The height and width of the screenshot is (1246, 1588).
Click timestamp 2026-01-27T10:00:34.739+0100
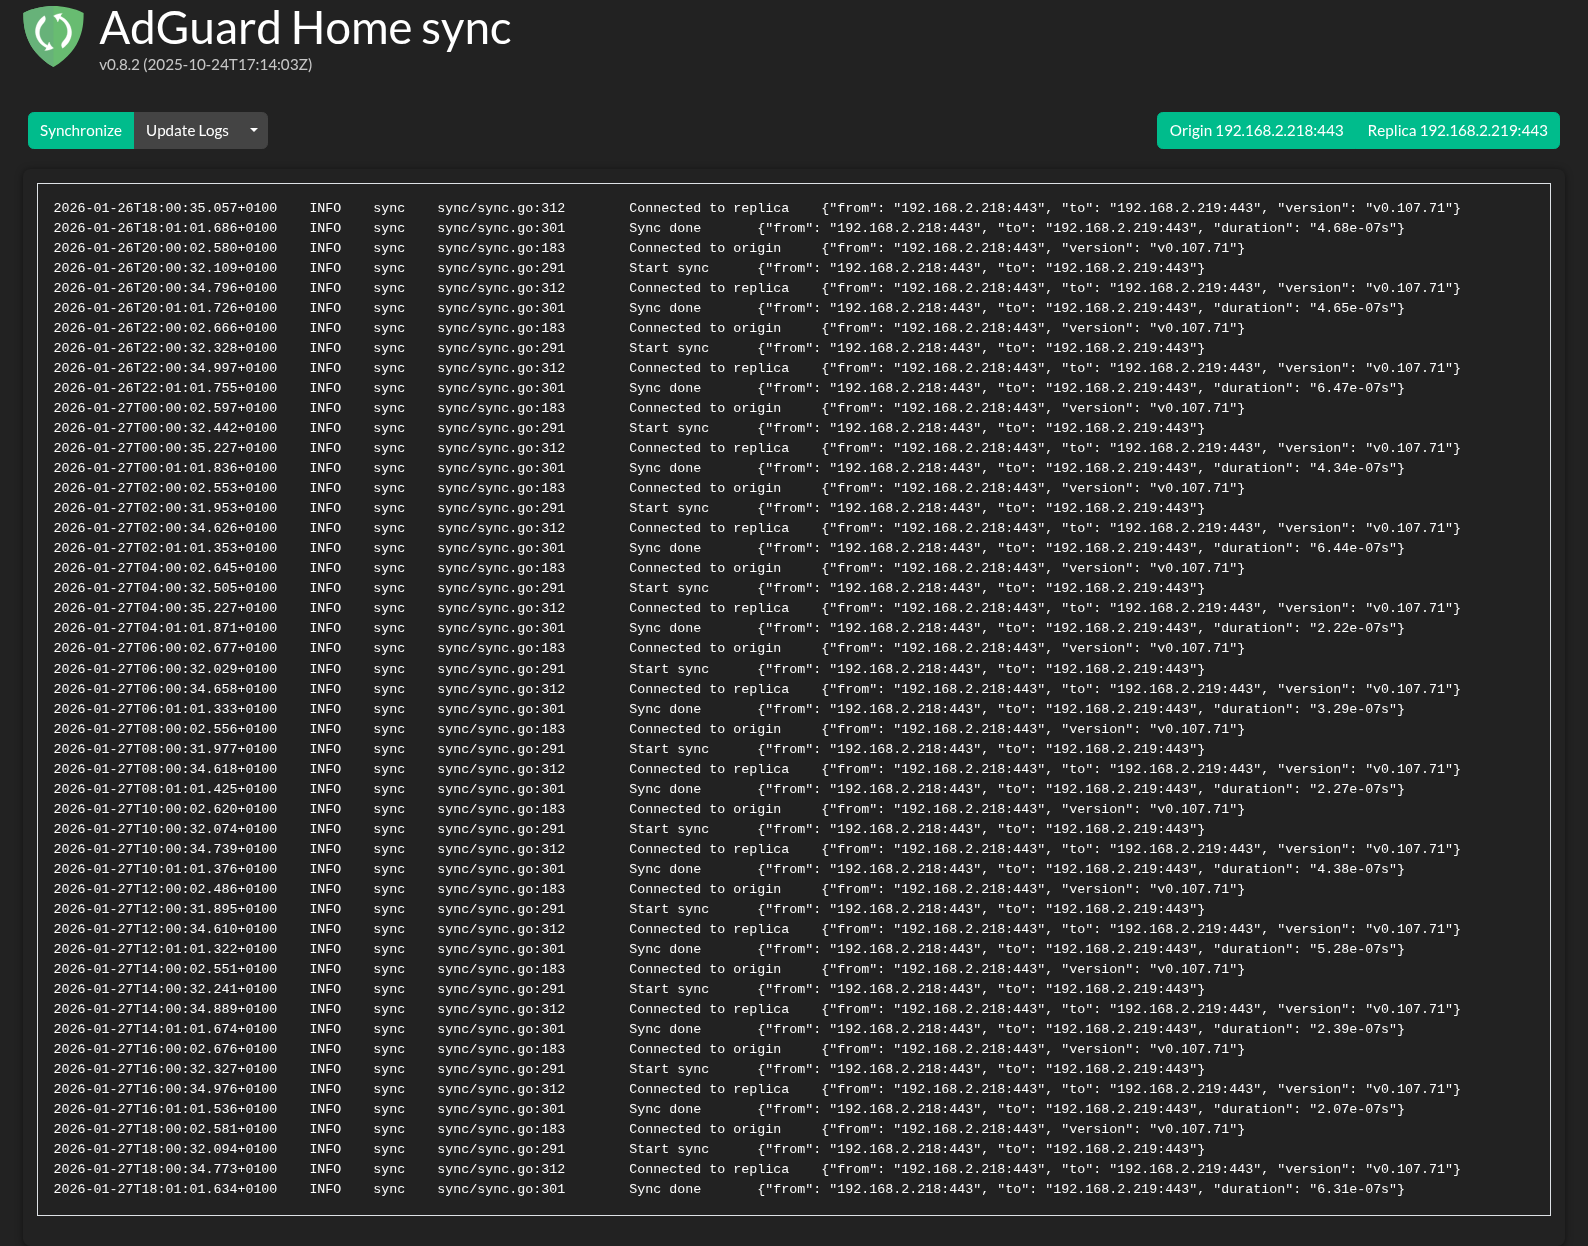[165, 849]
